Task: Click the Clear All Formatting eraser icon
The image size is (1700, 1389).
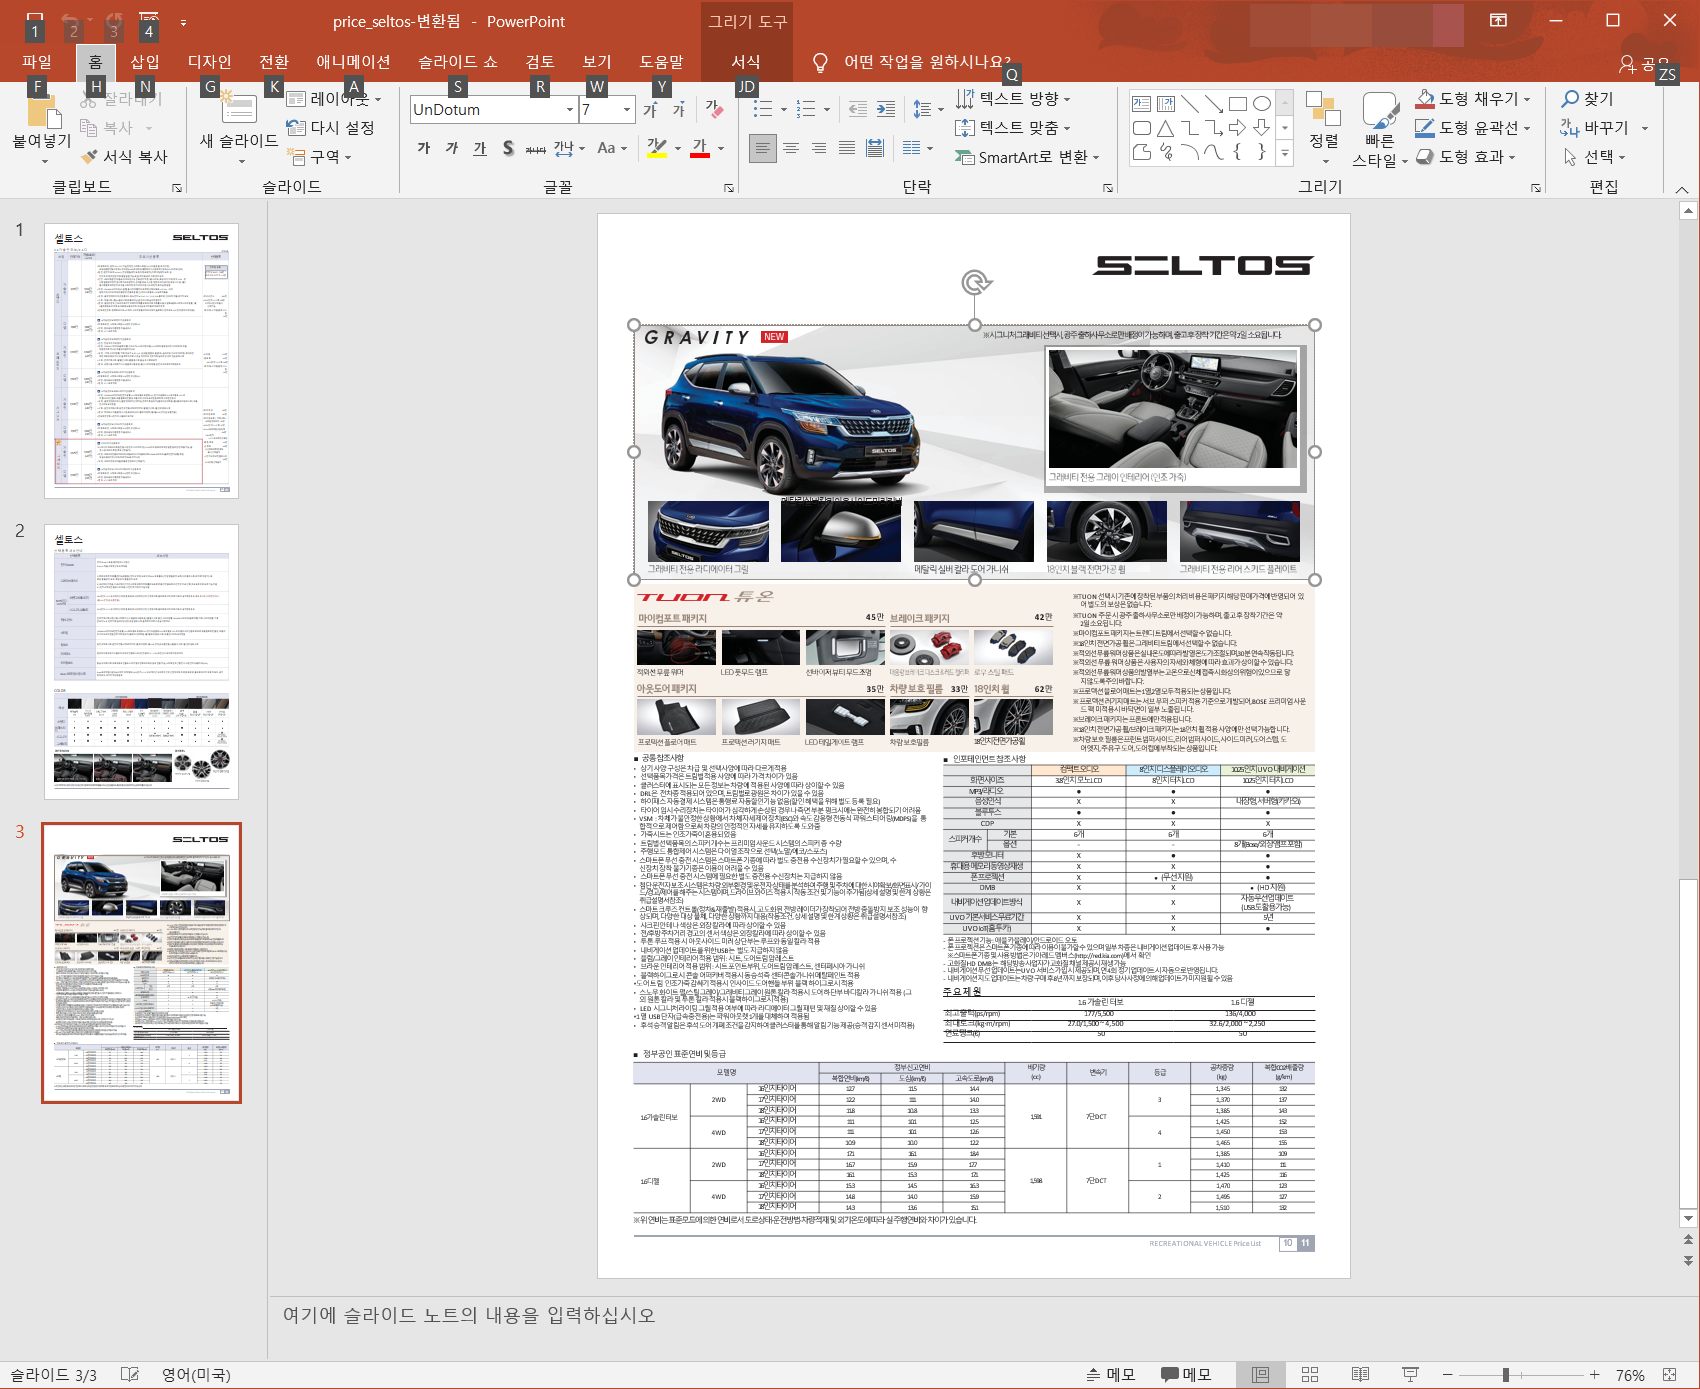Action: (714, 109)
